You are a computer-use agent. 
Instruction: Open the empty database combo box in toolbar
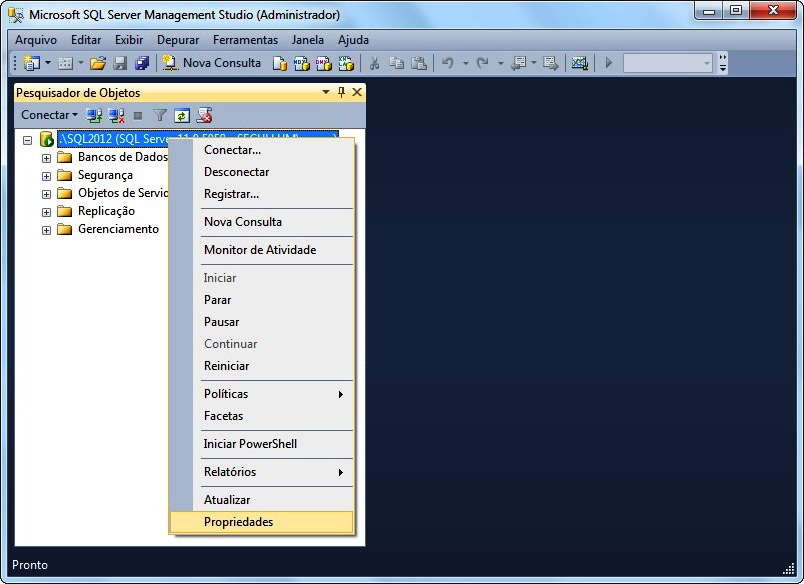(667, 63)
